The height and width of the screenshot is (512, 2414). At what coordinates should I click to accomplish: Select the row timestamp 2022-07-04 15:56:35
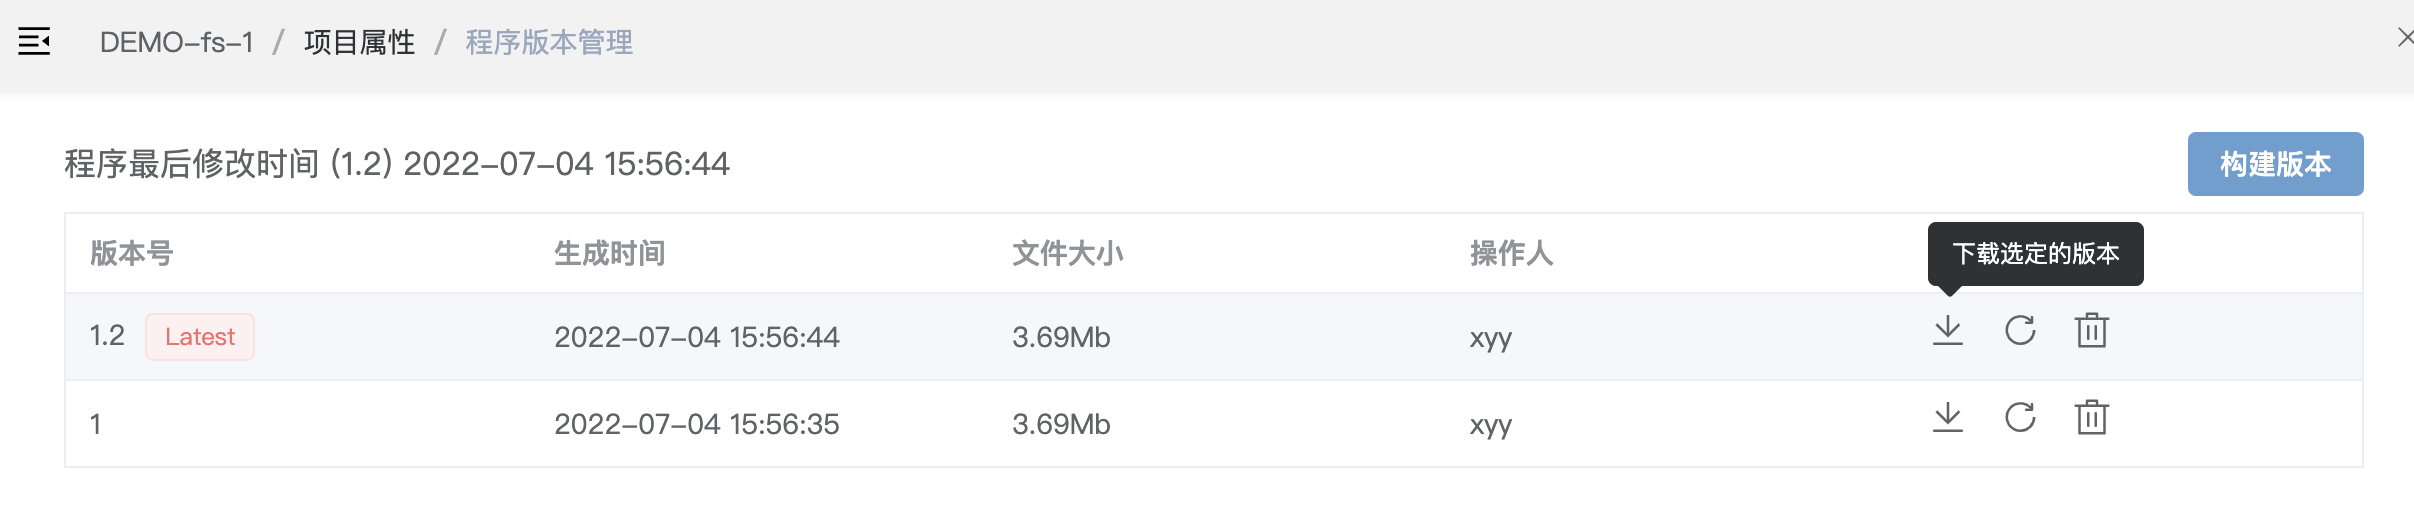[x=697, y=424]
